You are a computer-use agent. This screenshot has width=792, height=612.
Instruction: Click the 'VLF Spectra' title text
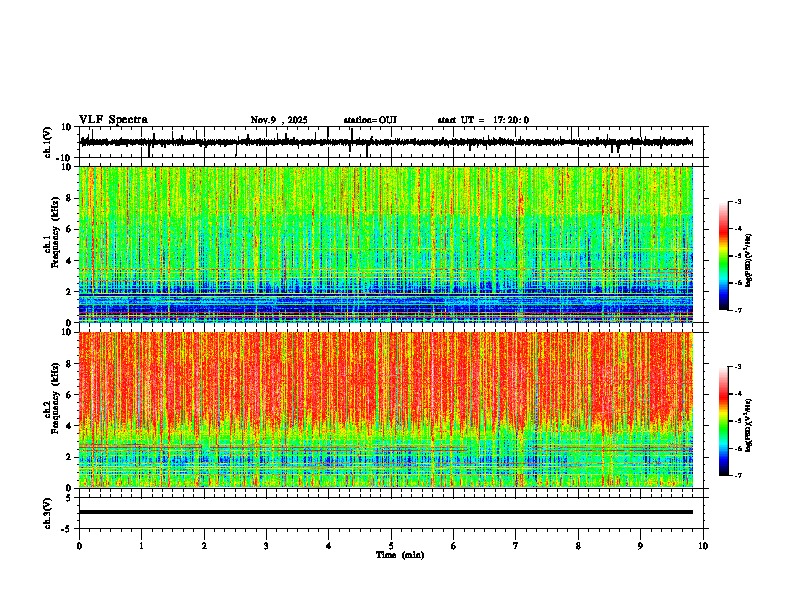[113, 120]
